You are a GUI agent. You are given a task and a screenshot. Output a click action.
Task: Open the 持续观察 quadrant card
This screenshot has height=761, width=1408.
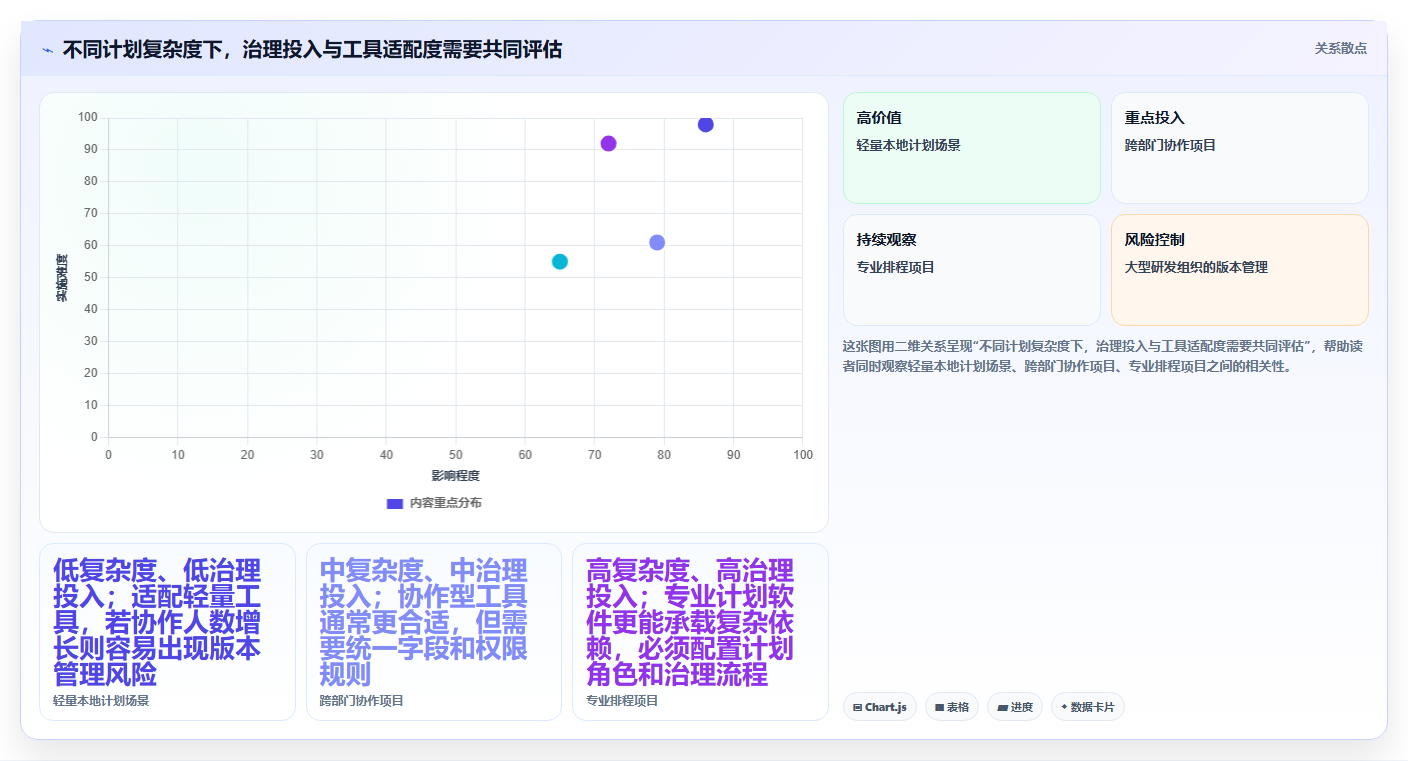click(972, 270)
